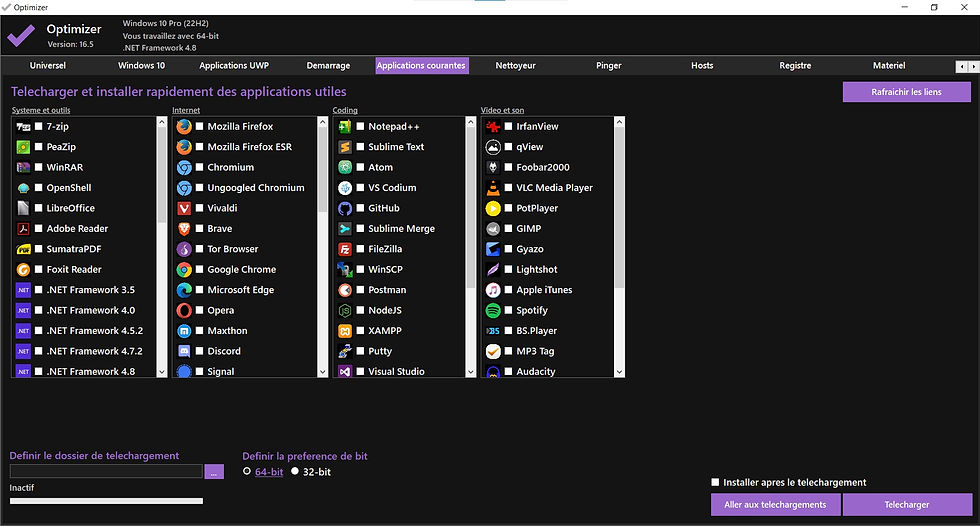980x526 pixels.
Task: Click the Vivaldi browser icon
Action: (x=184, y=209)
